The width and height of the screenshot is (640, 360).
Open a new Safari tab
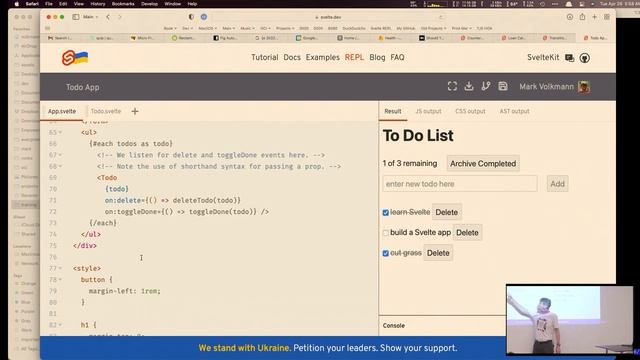click(594, 17)
